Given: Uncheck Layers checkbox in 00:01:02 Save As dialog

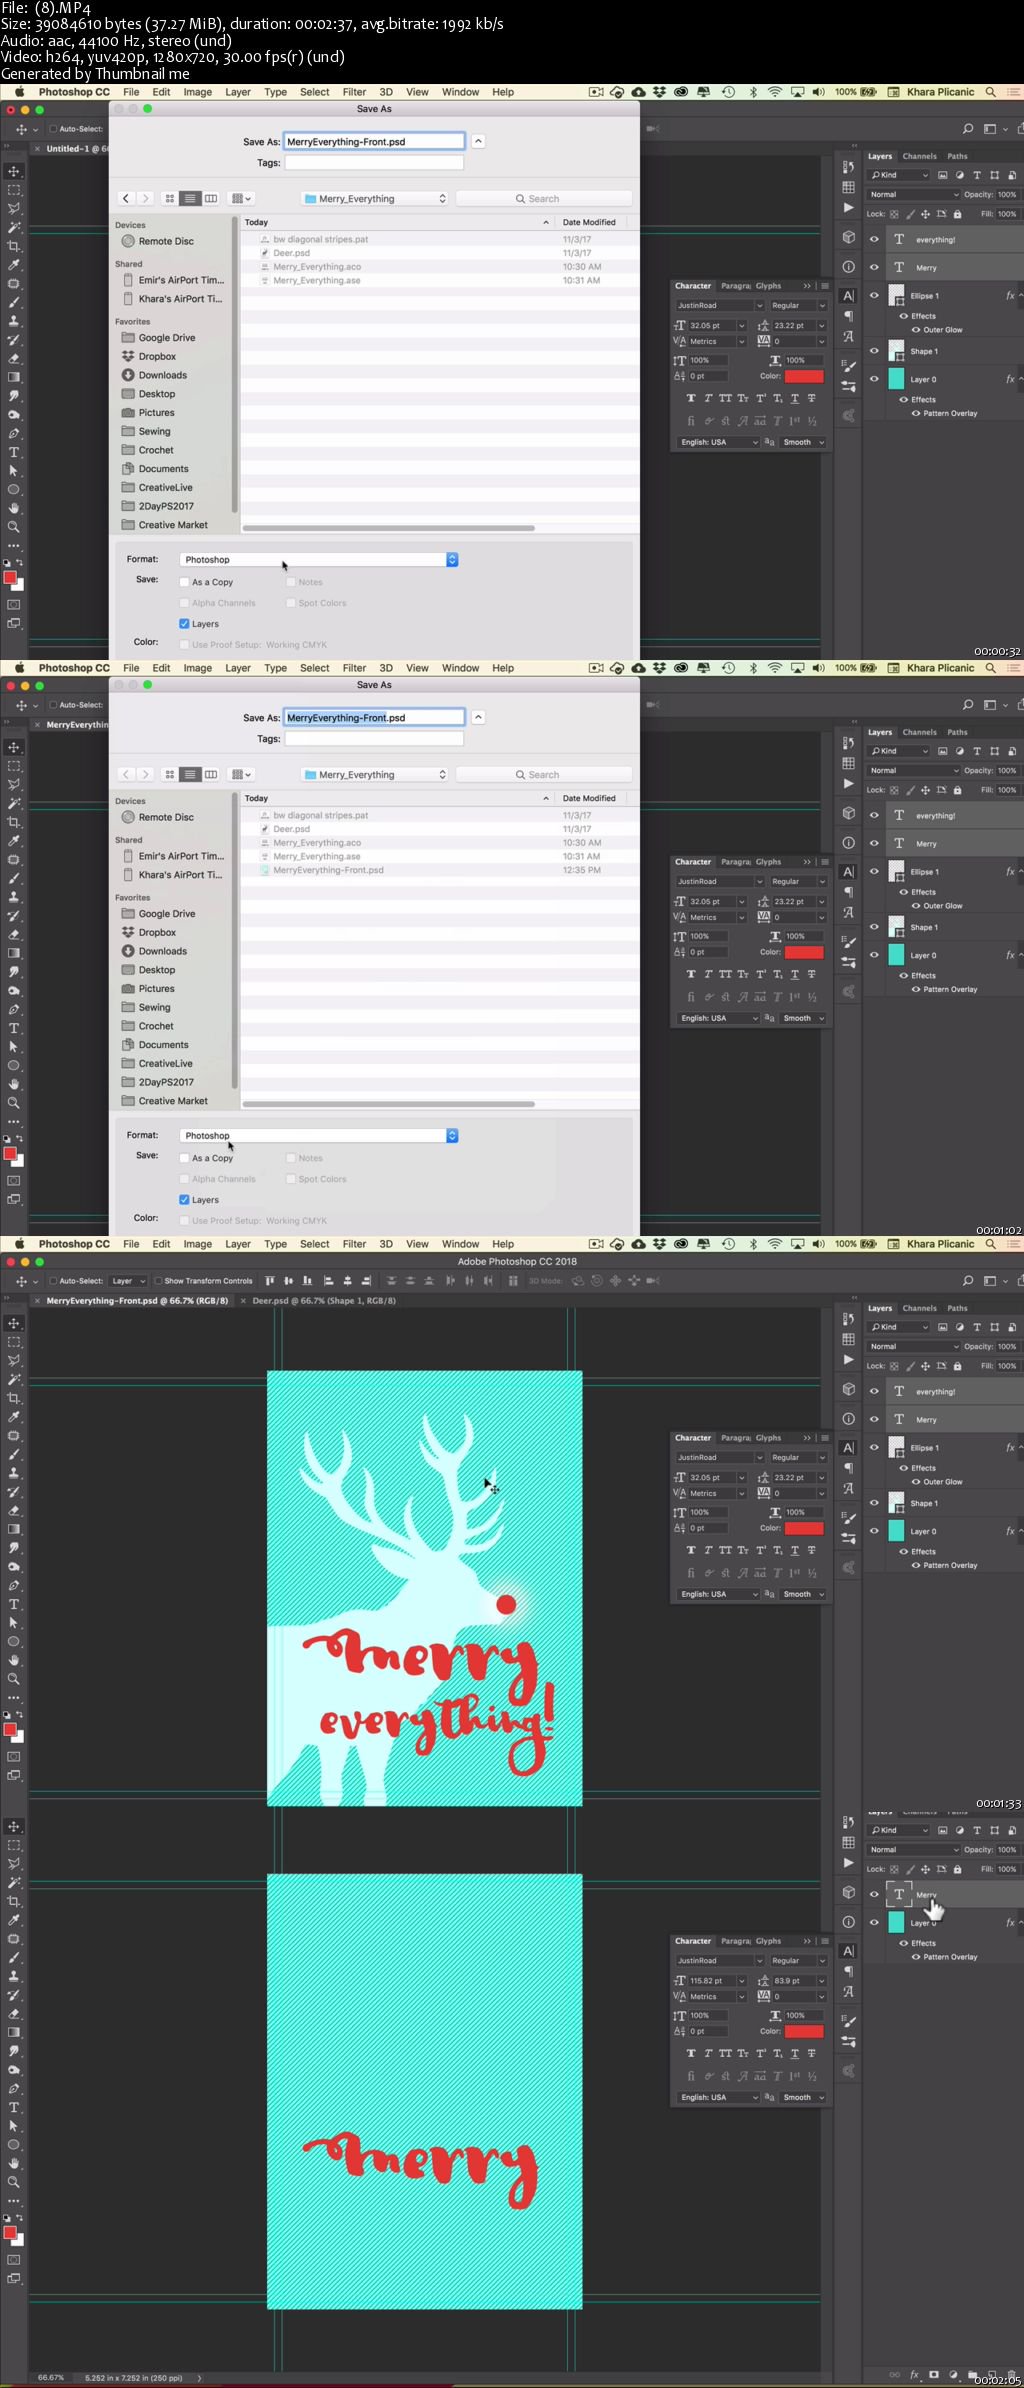Looking at the screenshot, I should (x=184, y=1200).
